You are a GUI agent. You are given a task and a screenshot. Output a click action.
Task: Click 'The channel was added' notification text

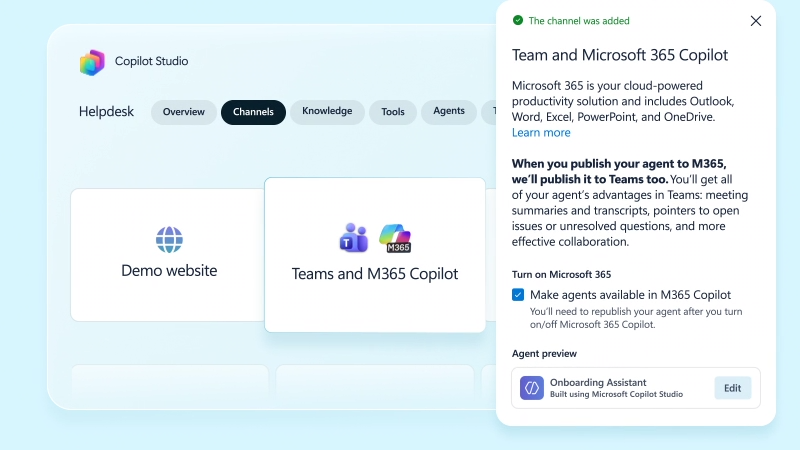[579, 21]
